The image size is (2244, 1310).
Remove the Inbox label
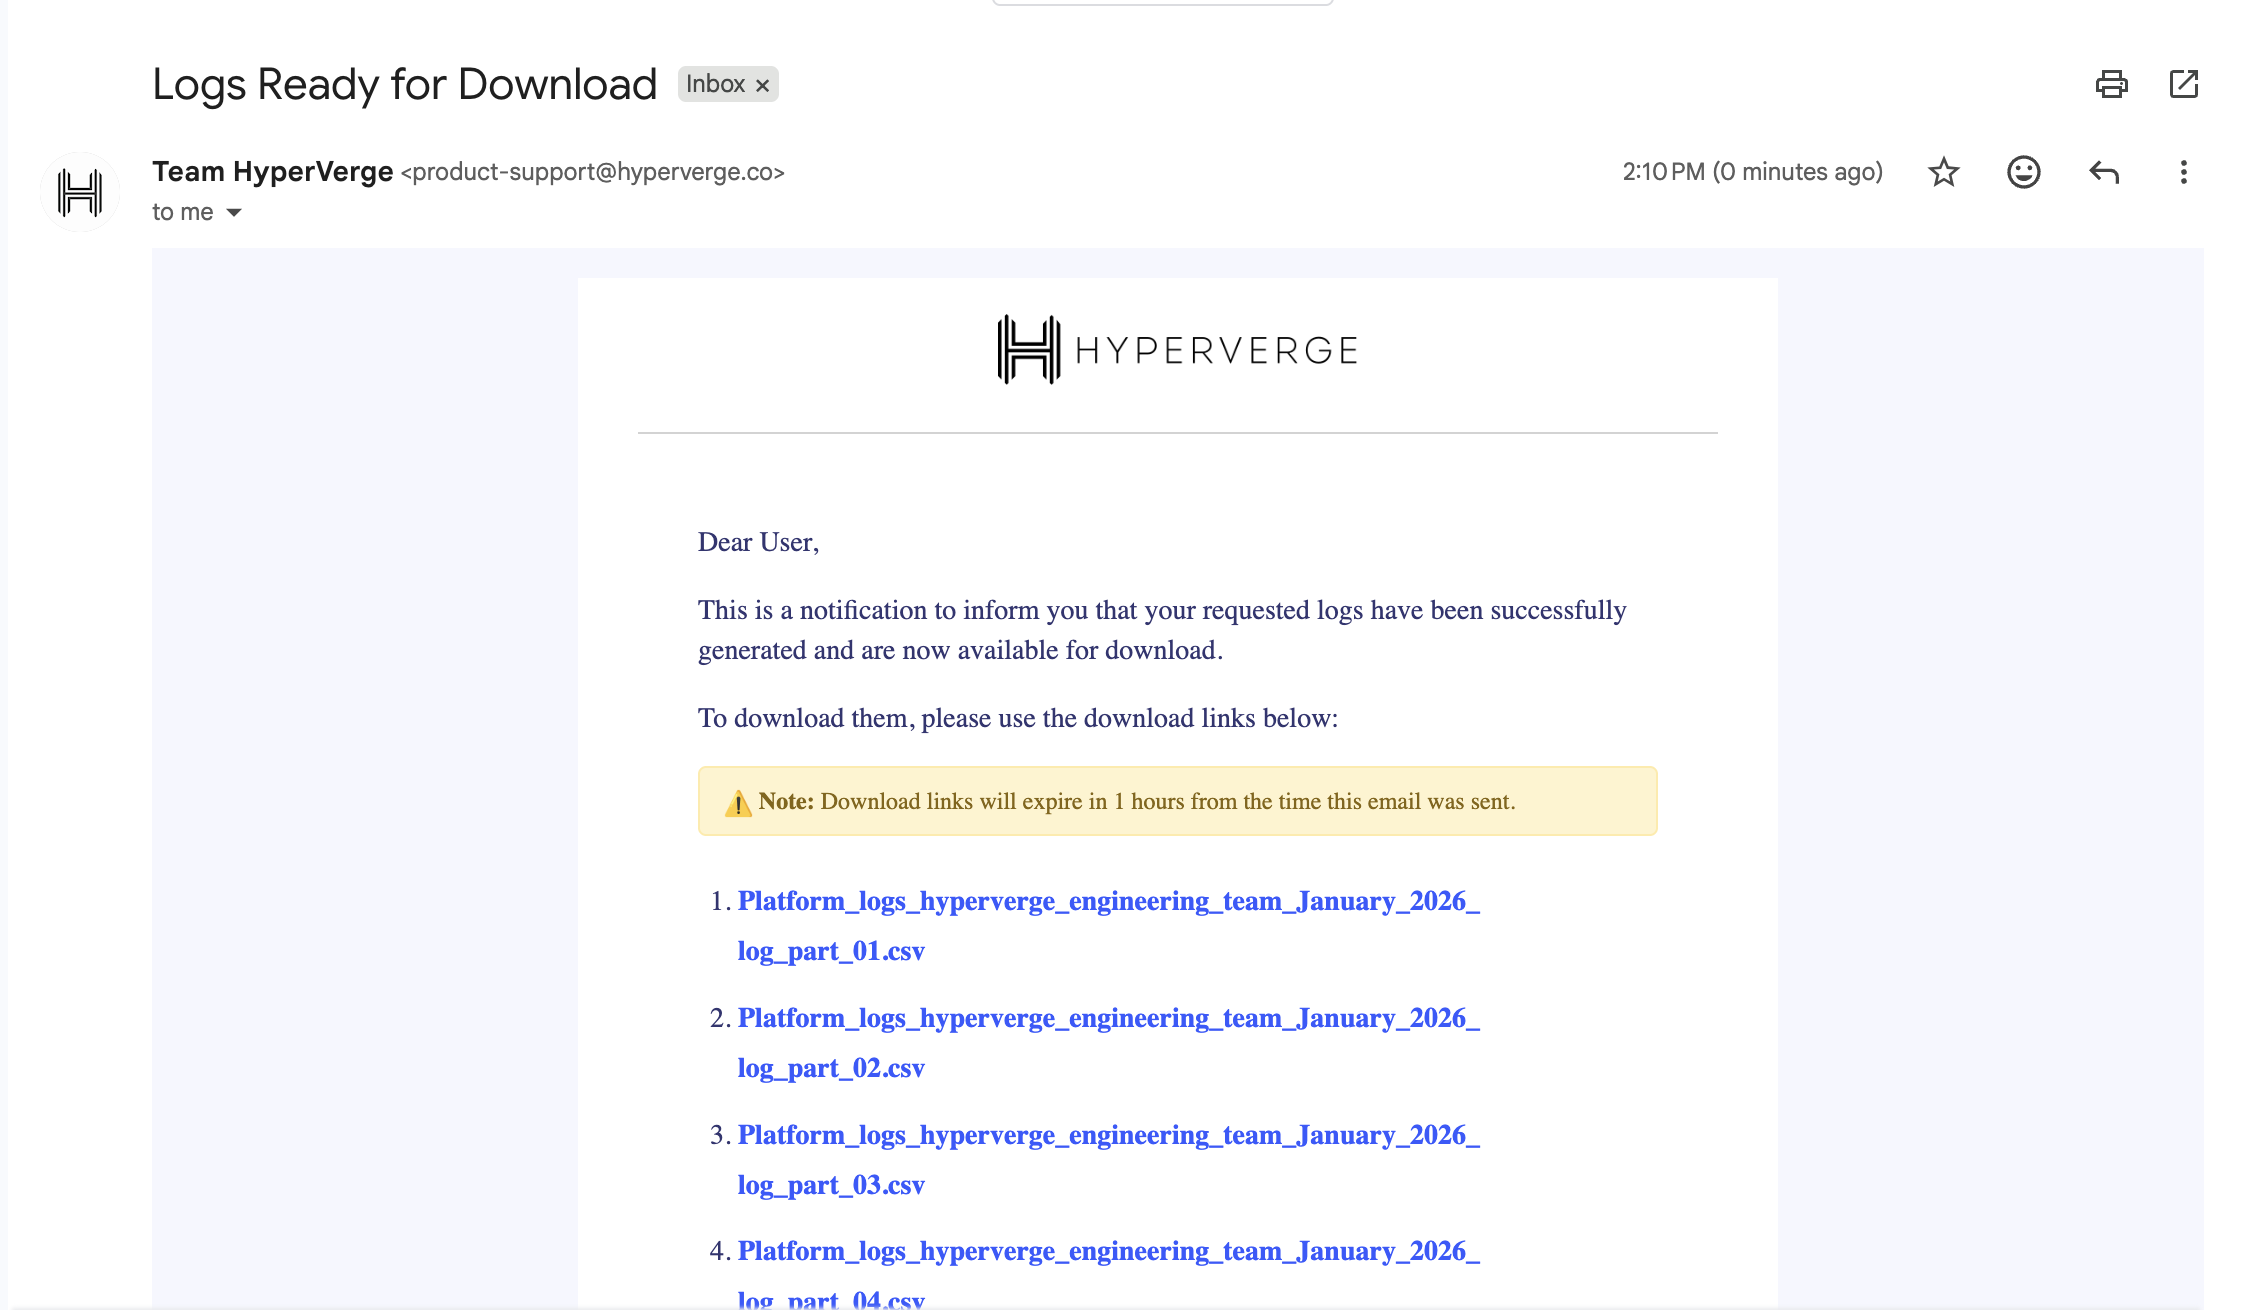[762, 84]
